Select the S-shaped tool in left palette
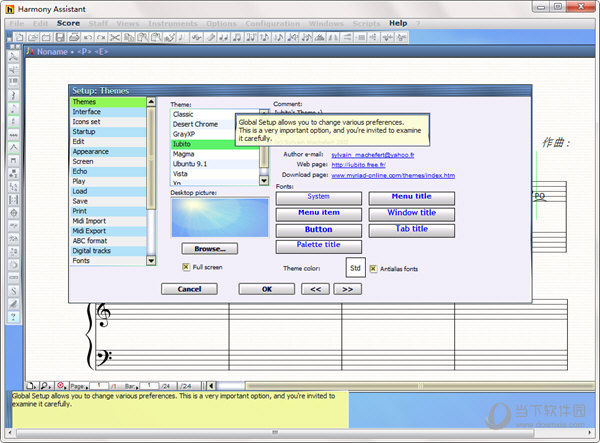The image size is (600, 443). [13, 291]
